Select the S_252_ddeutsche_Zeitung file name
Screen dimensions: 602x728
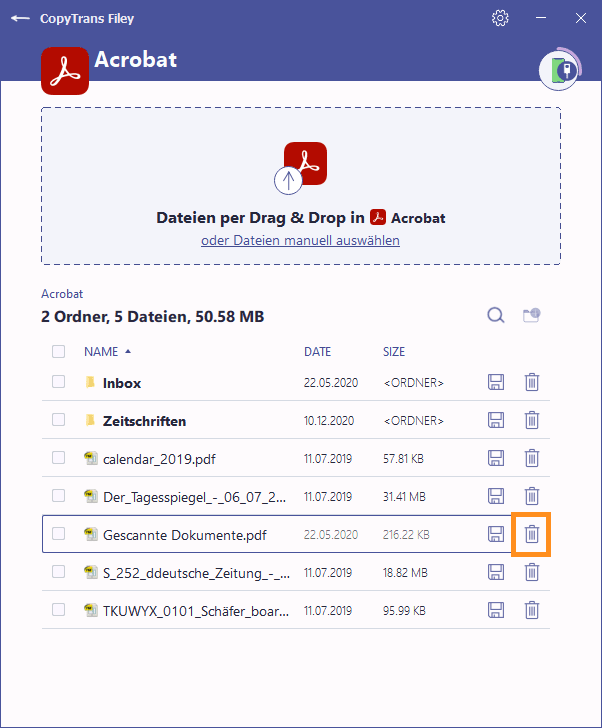(x=196, y=573)
